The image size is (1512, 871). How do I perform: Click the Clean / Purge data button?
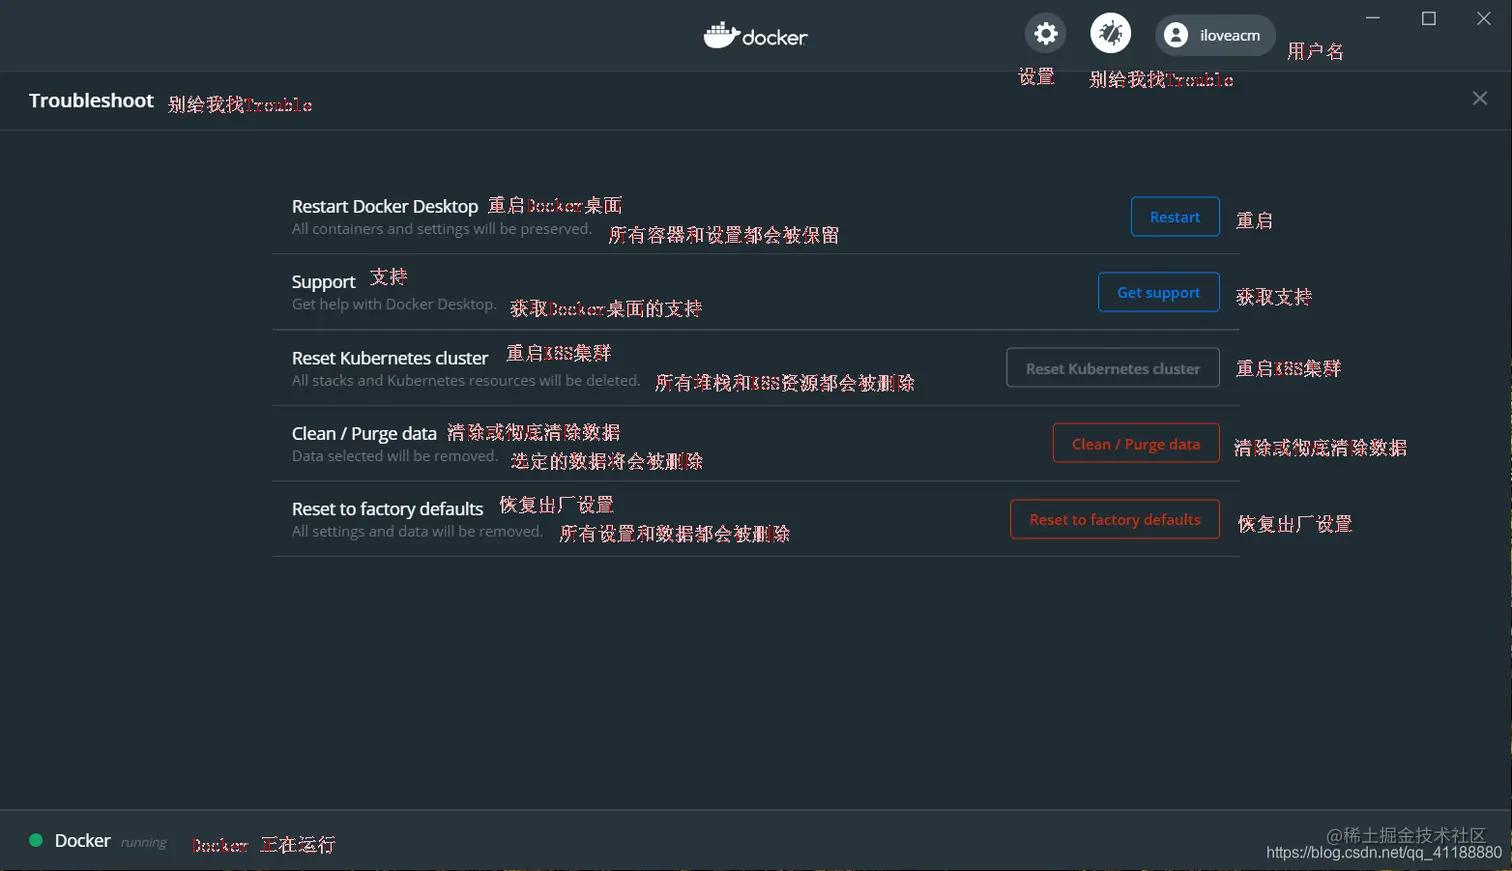(1136, 443)
